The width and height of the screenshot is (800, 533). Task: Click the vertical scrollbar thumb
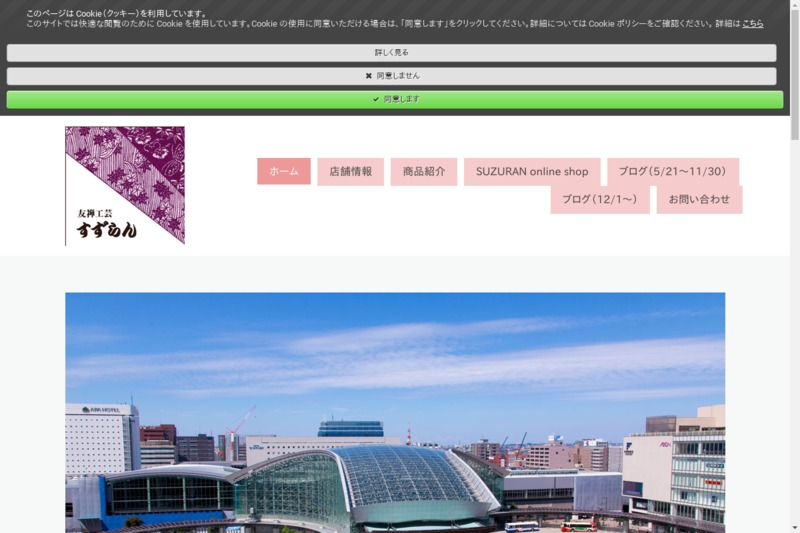(794, 75)
